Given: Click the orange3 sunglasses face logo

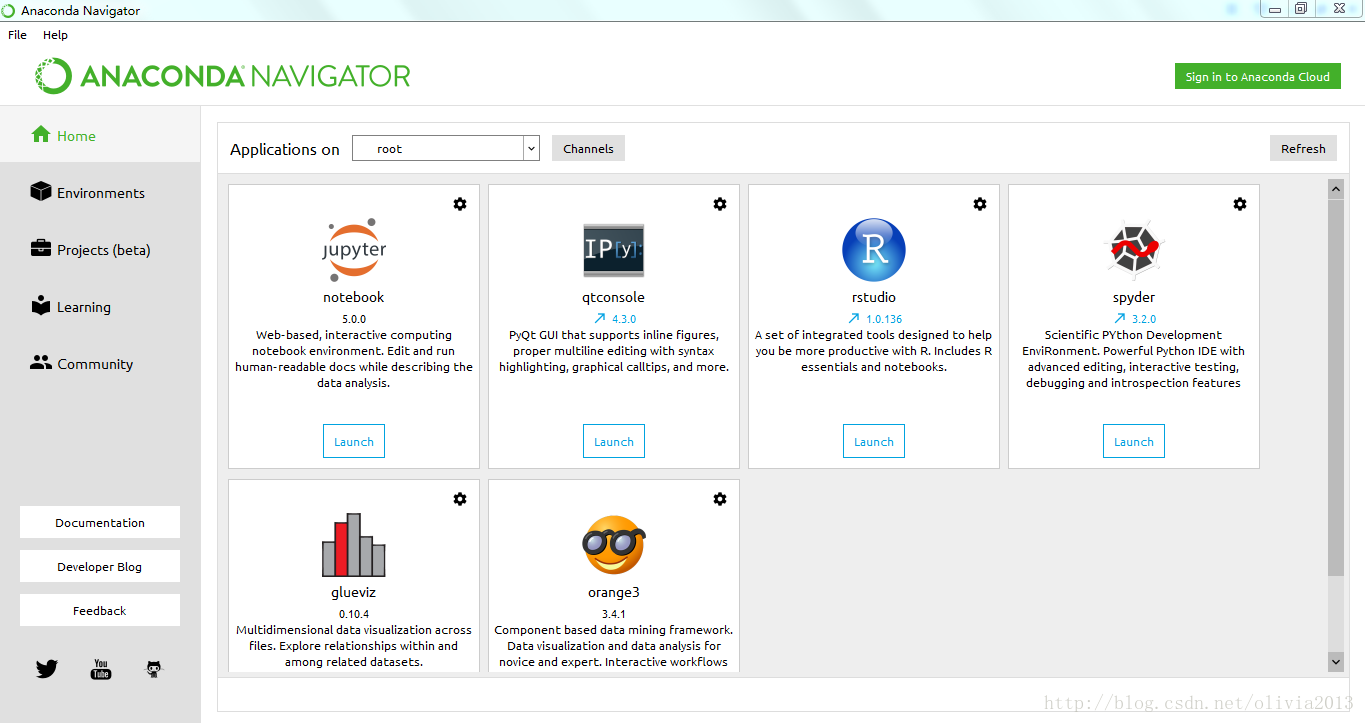Looking at the screenshot, I should 614,545.
